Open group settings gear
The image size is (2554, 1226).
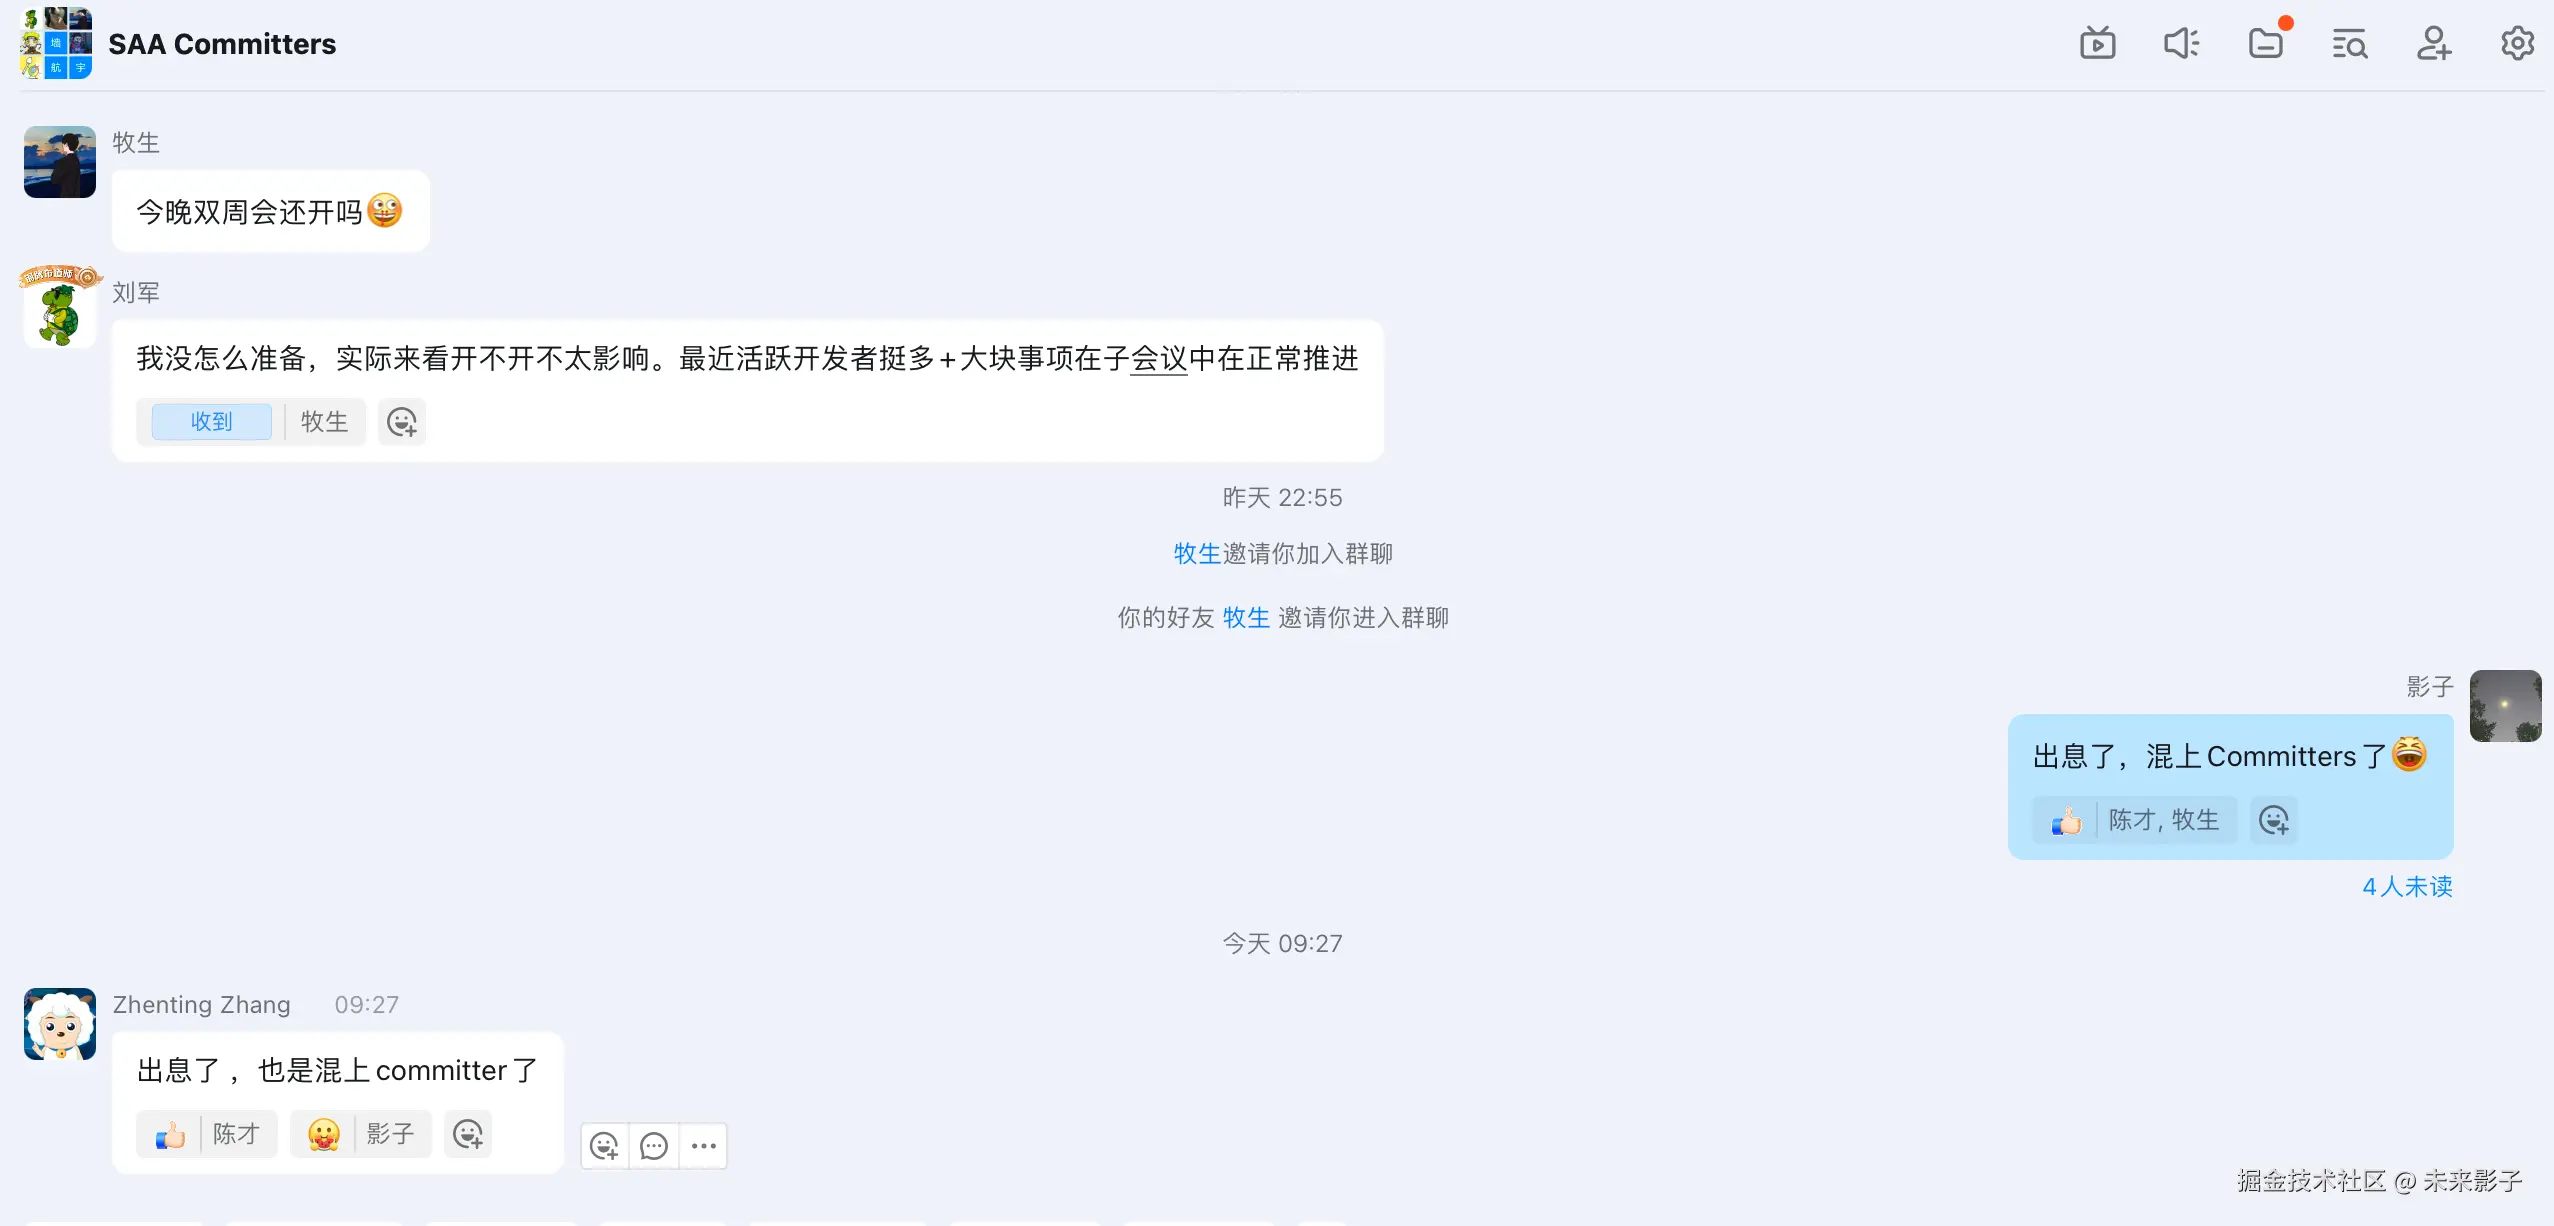[x=2517, y=44]
